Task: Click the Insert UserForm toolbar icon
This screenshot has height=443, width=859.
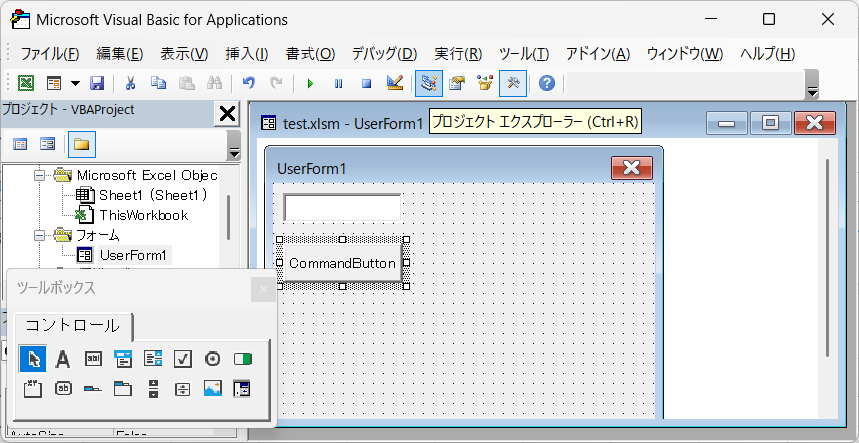Action: 54,83
